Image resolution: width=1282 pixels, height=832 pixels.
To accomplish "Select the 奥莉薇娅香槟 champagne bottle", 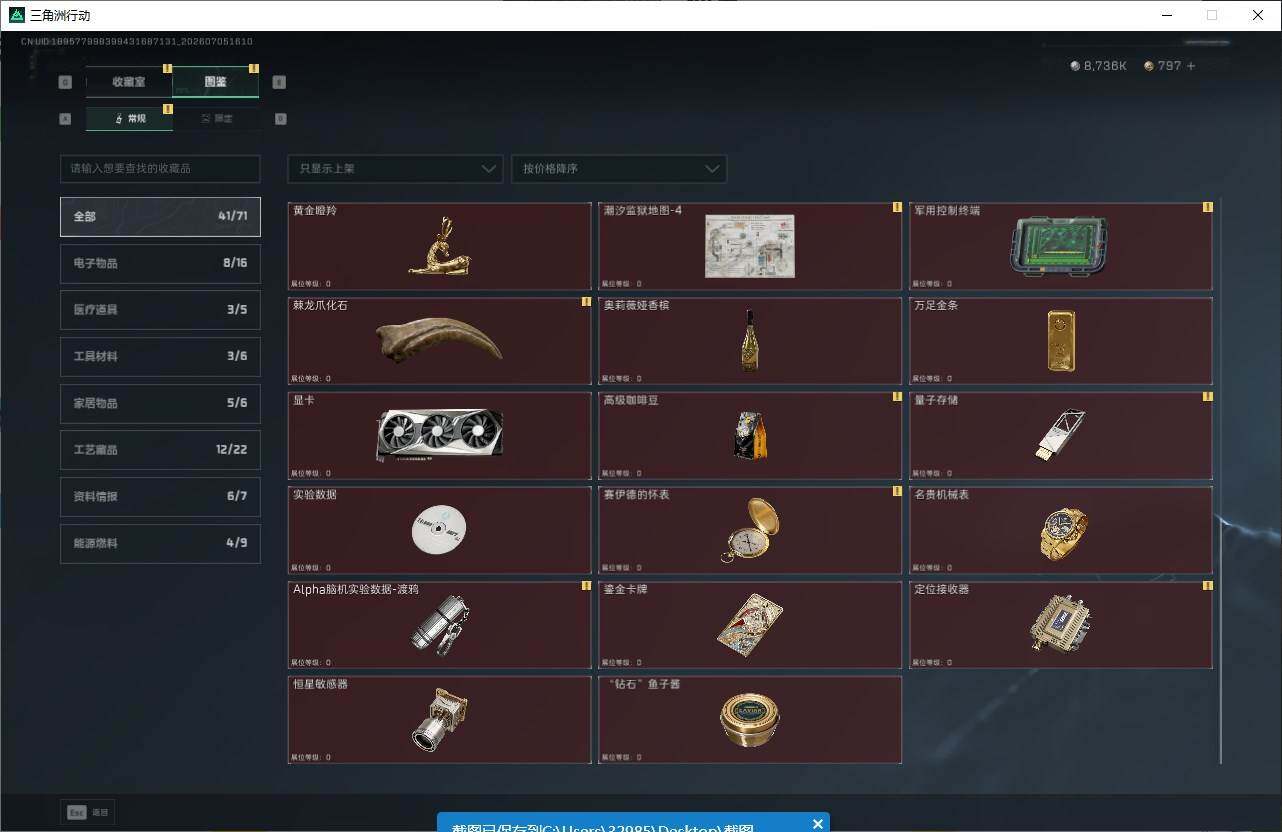I will (x=750, y=341).
